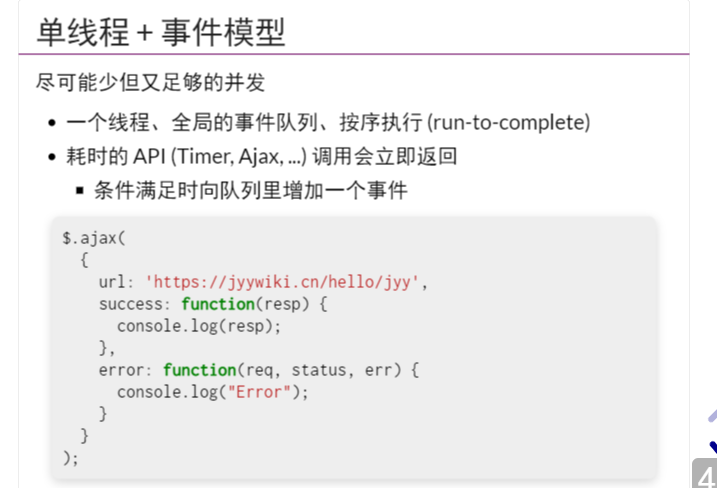Click the dark blue down navigation arrow
This screenshot has width=717, height=488.
coord(713,447)
